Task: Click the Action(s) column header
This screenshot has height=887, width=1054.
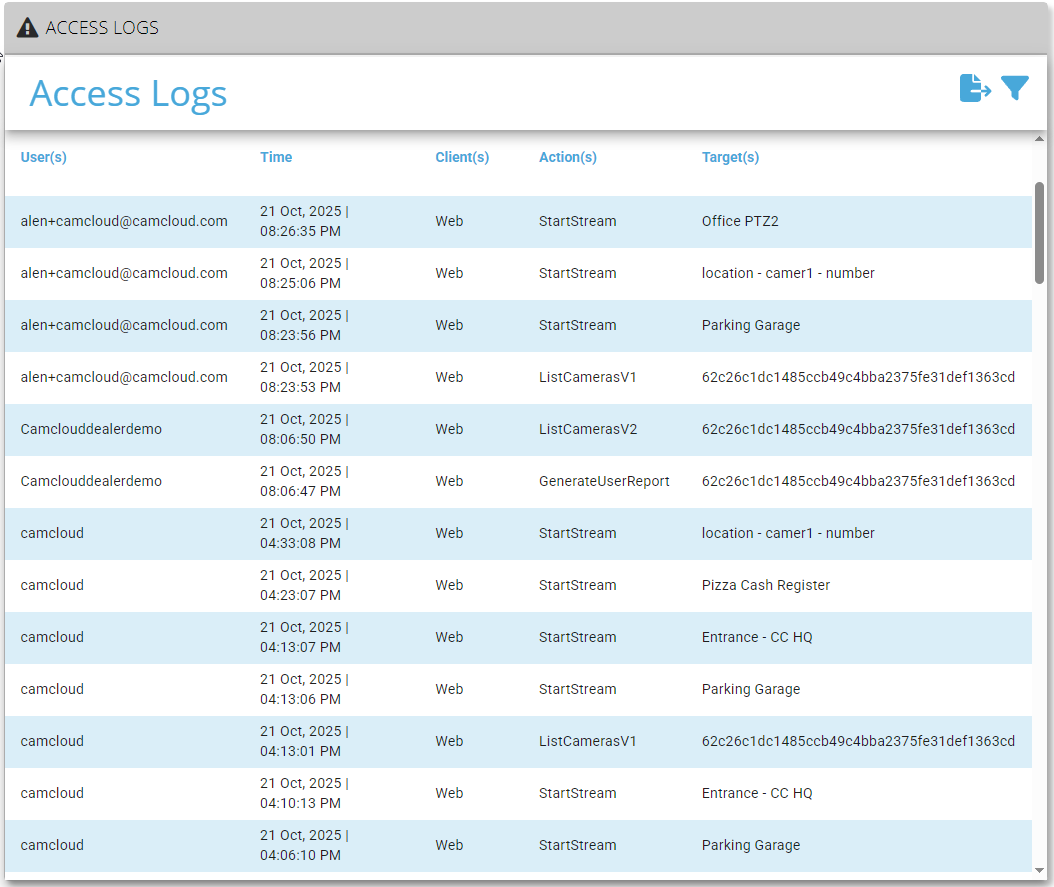Action: click(x=567, y=157)
